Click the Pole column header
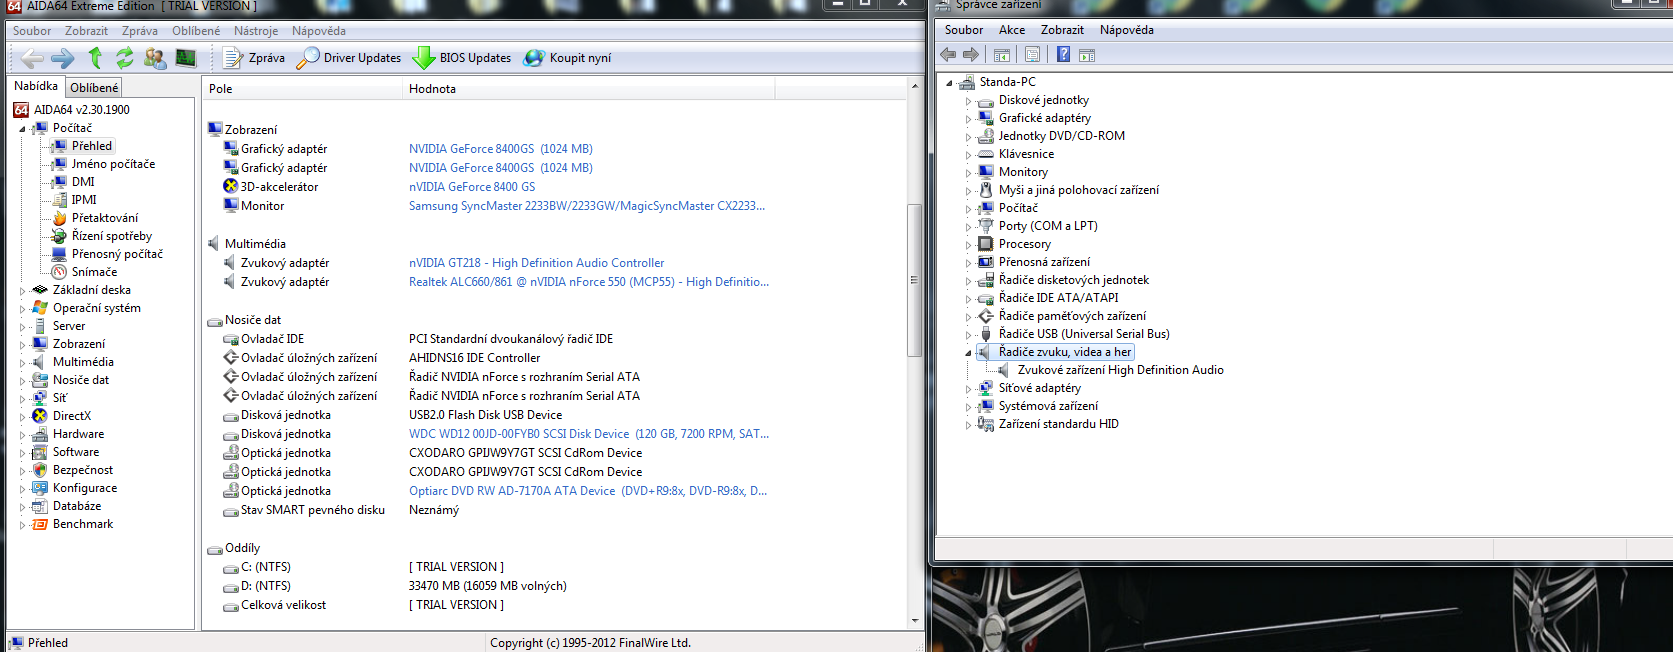Screen dimensions: 1673x652 pyautogui.click(x=302, y=89)
